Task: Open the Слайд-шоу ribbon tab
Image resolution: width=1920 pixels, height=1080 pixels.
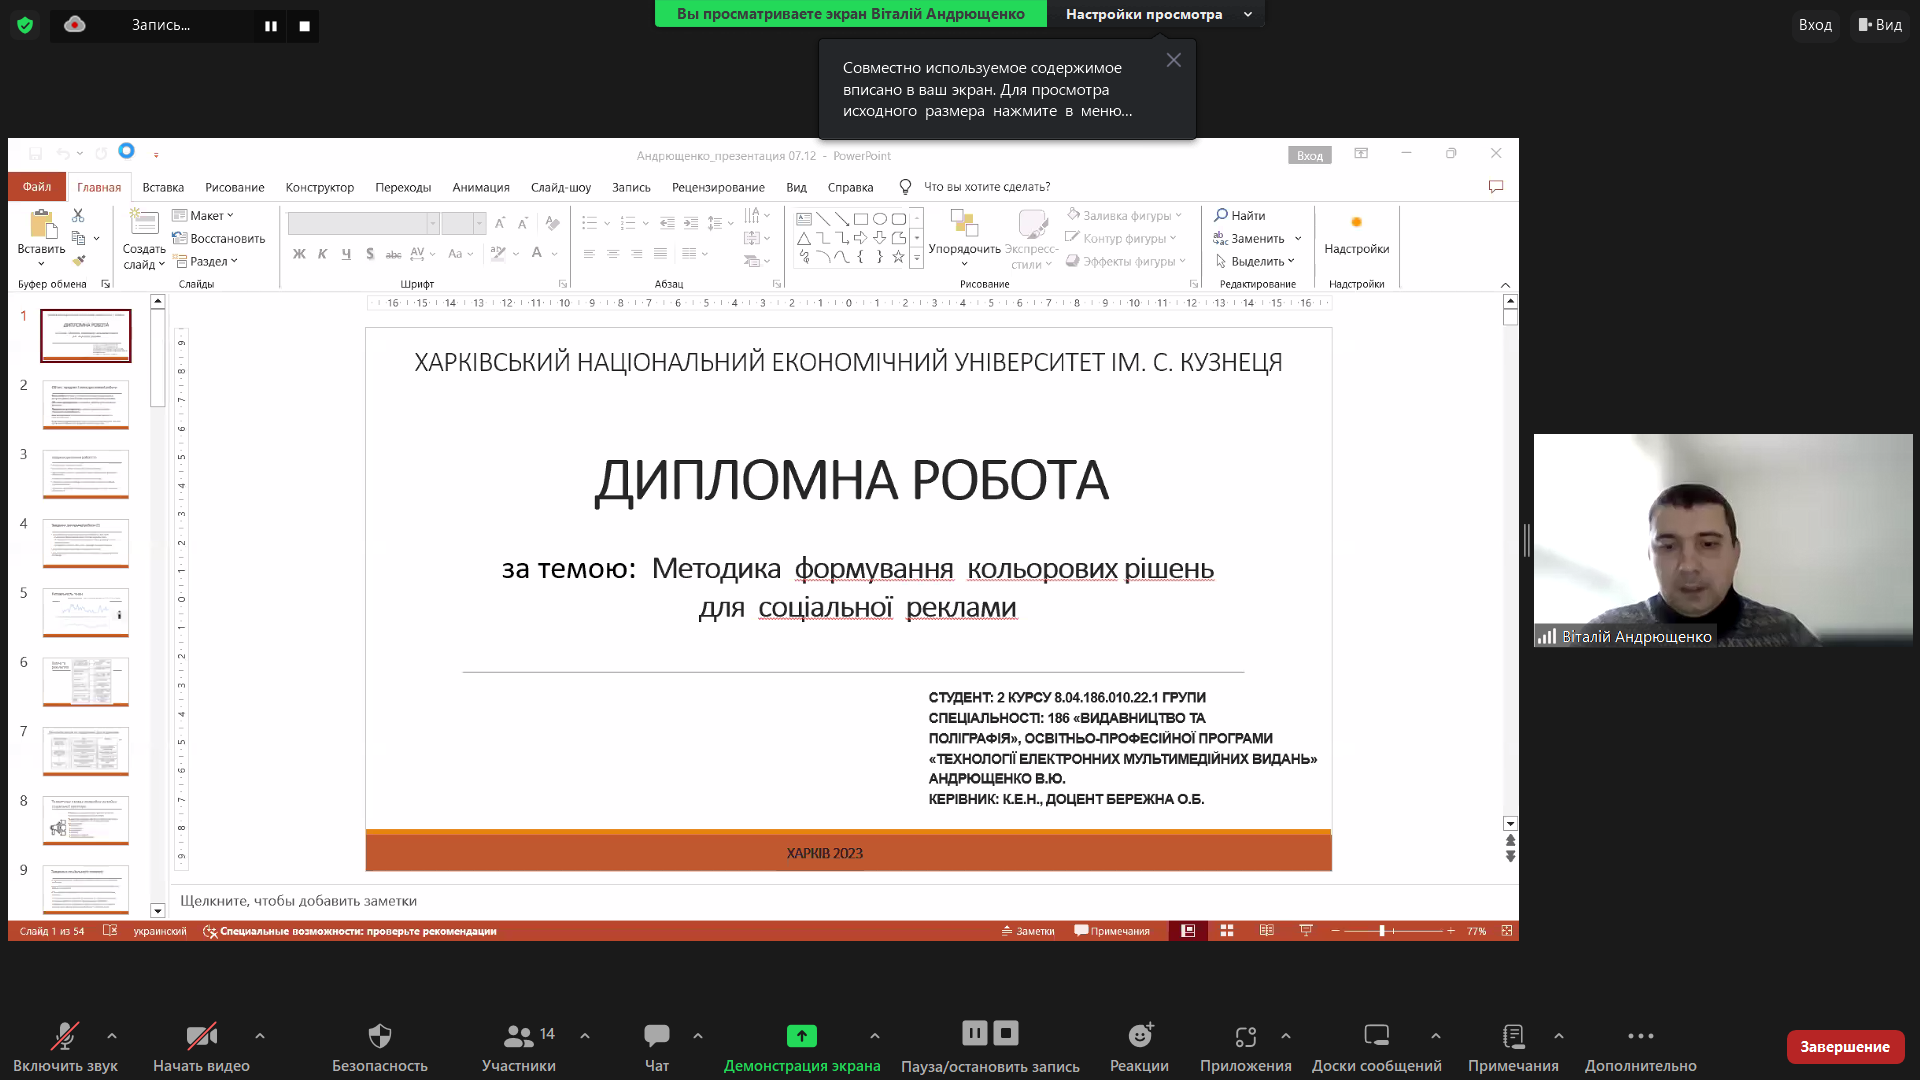Action: (x=561, y=187)
